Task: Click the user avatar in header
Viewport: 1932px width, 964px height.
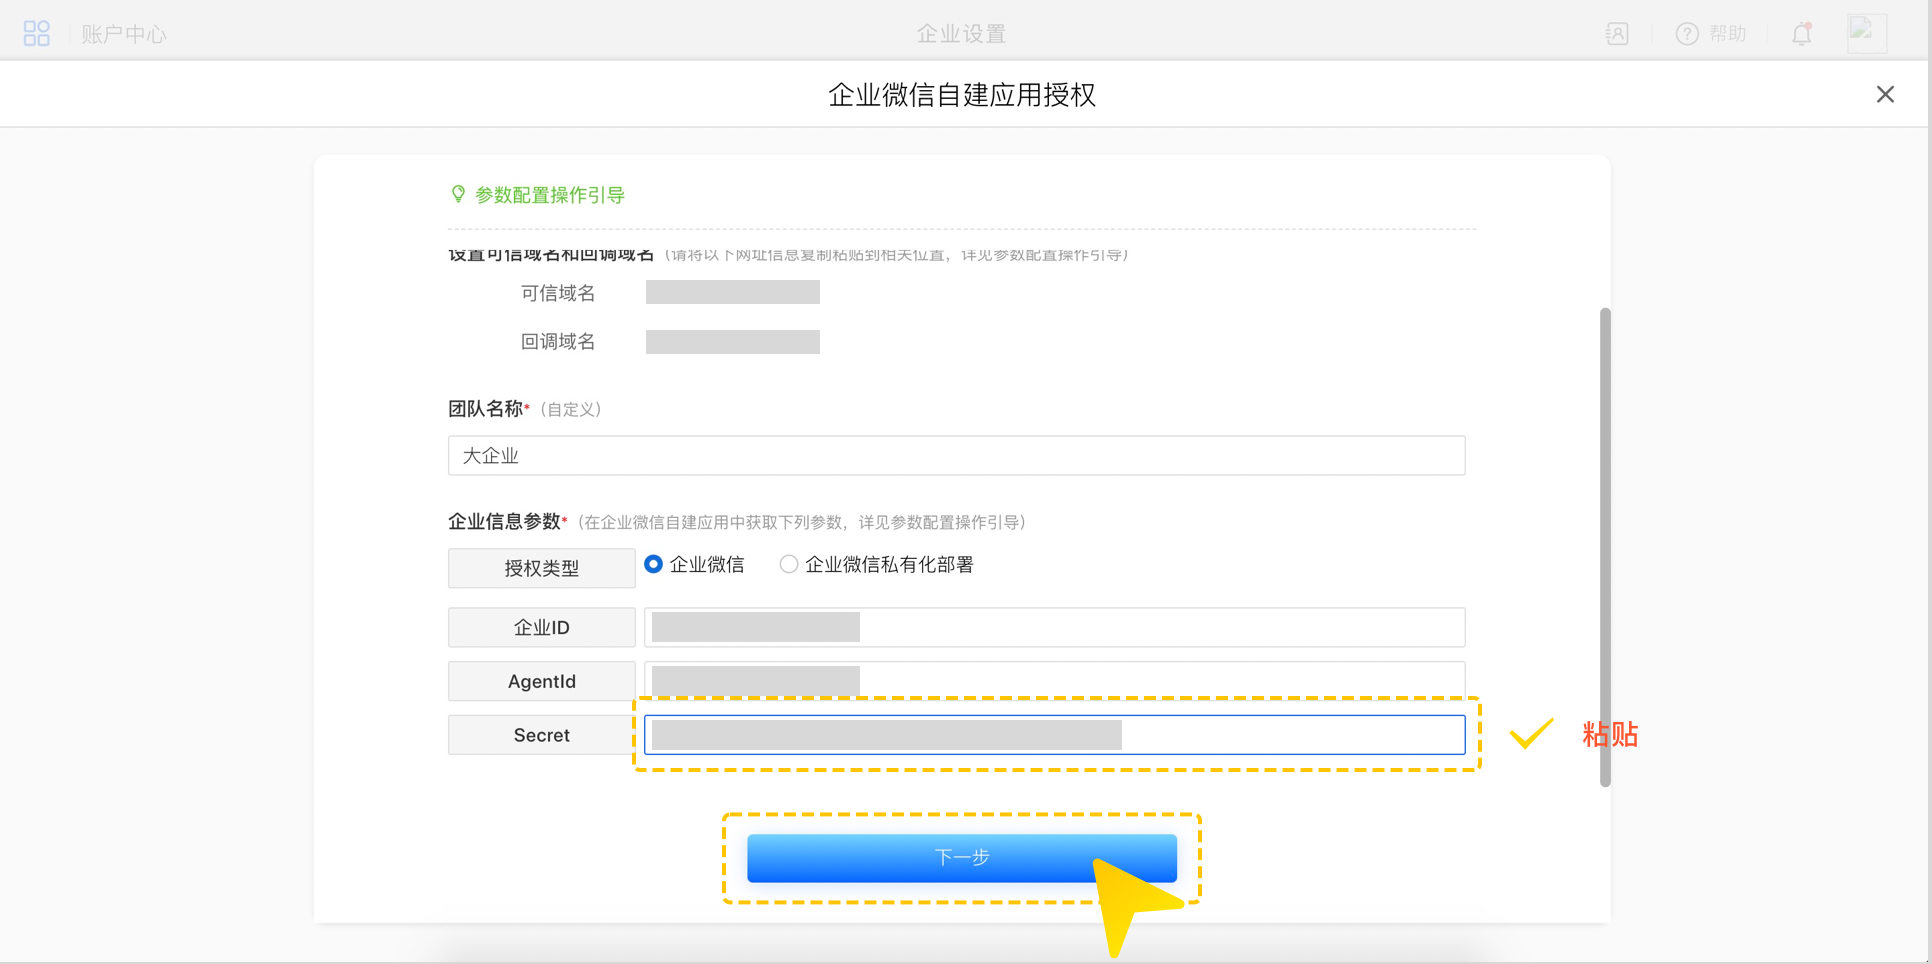Action: click(x=1866, y=33)
